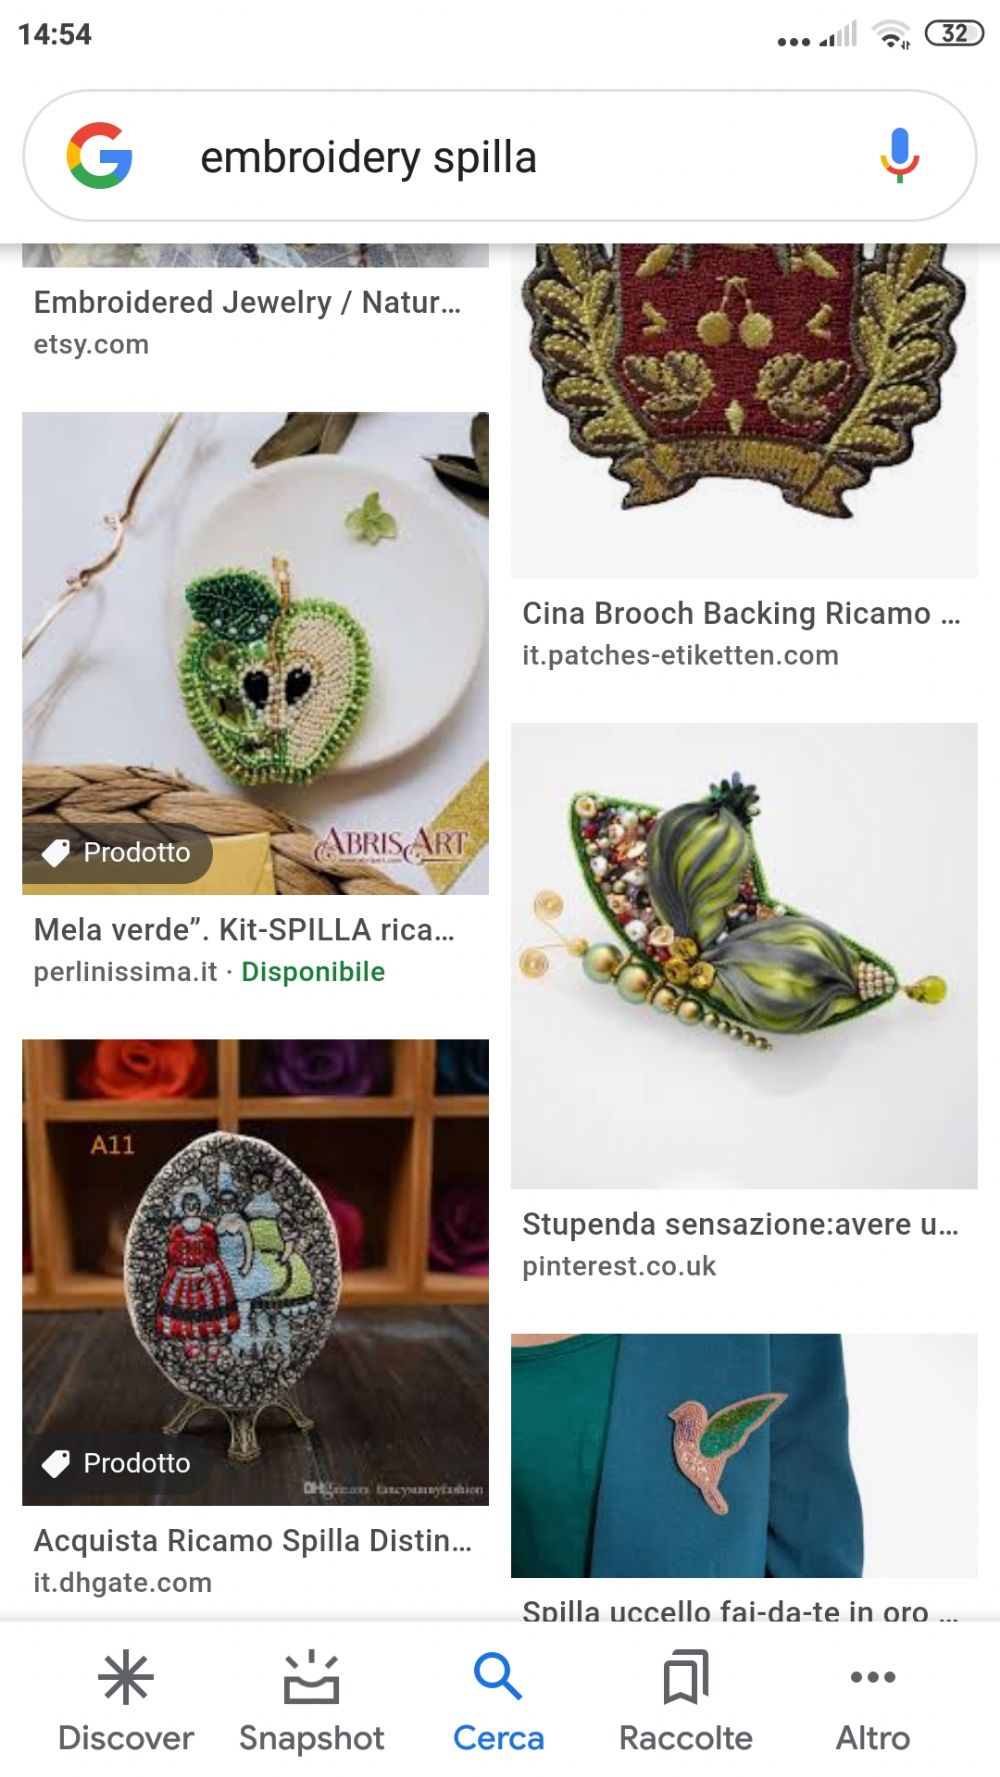Open the green apple bead brooch thumbnail
This screenshot has height=1777, width=1000.
255,653
